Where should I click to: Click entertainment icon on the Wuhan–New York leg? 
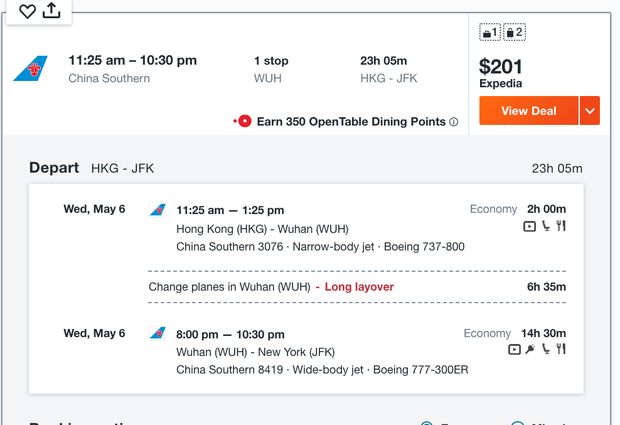pyautogui.click(x=514, y=349)
